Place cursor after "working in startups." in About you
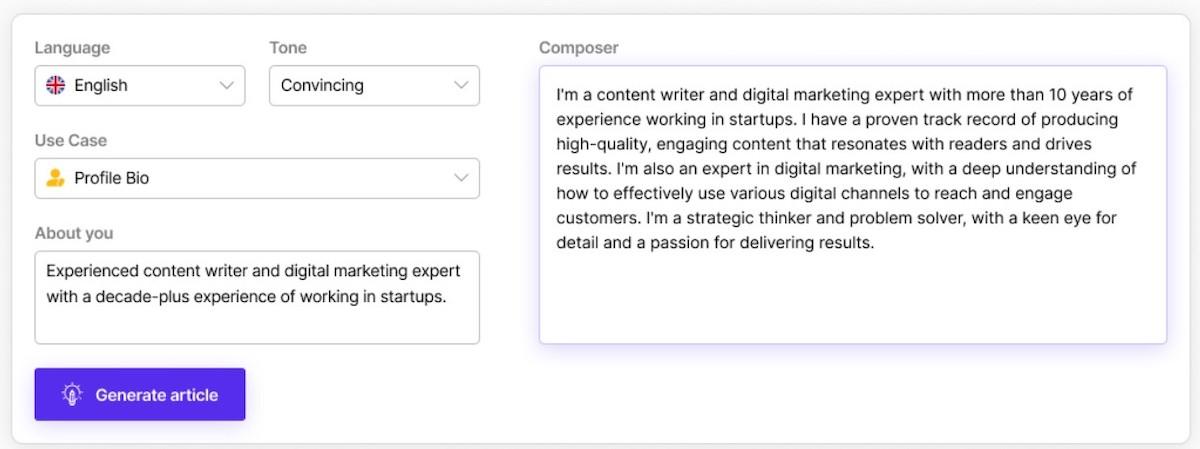 pyautogui.click(x=447, y=297)
